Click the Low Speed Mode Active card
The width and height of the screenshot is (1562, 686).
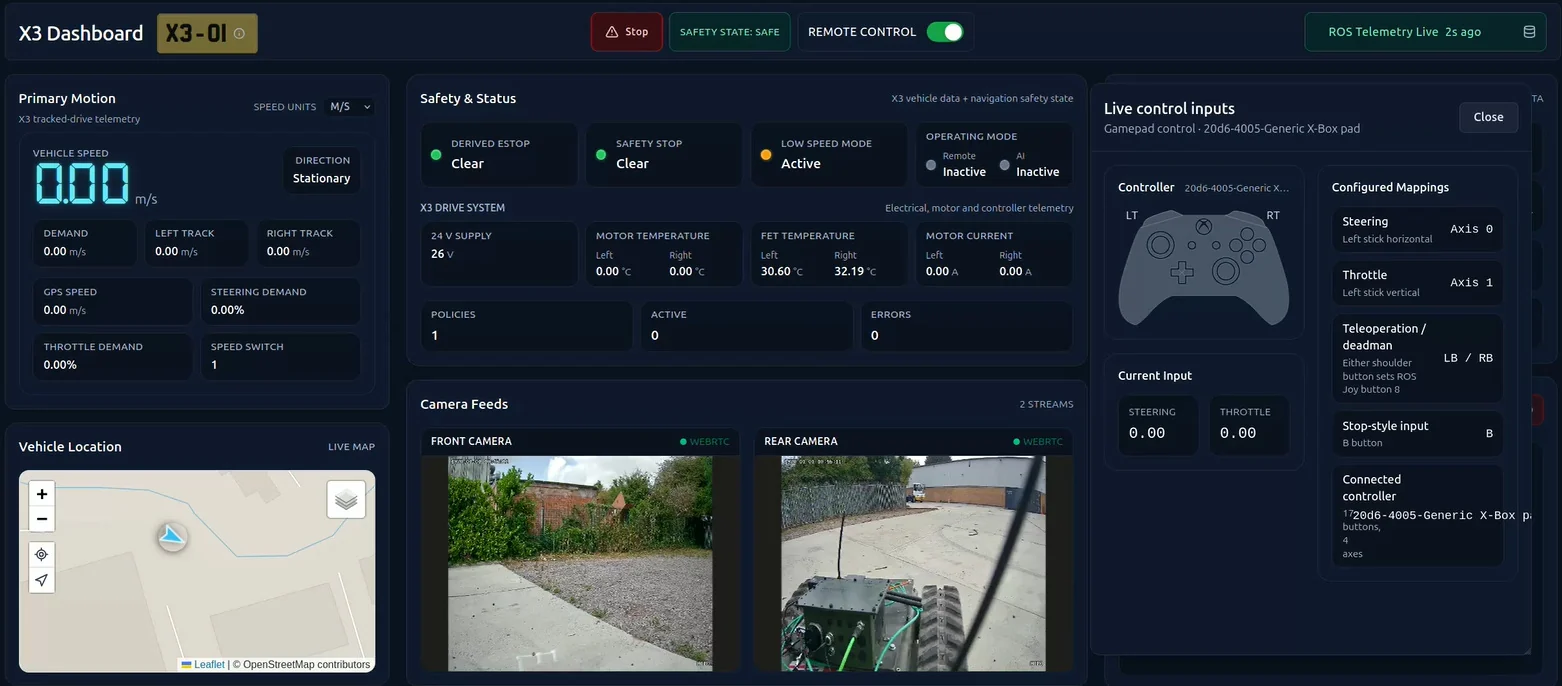tap(829, 154)
